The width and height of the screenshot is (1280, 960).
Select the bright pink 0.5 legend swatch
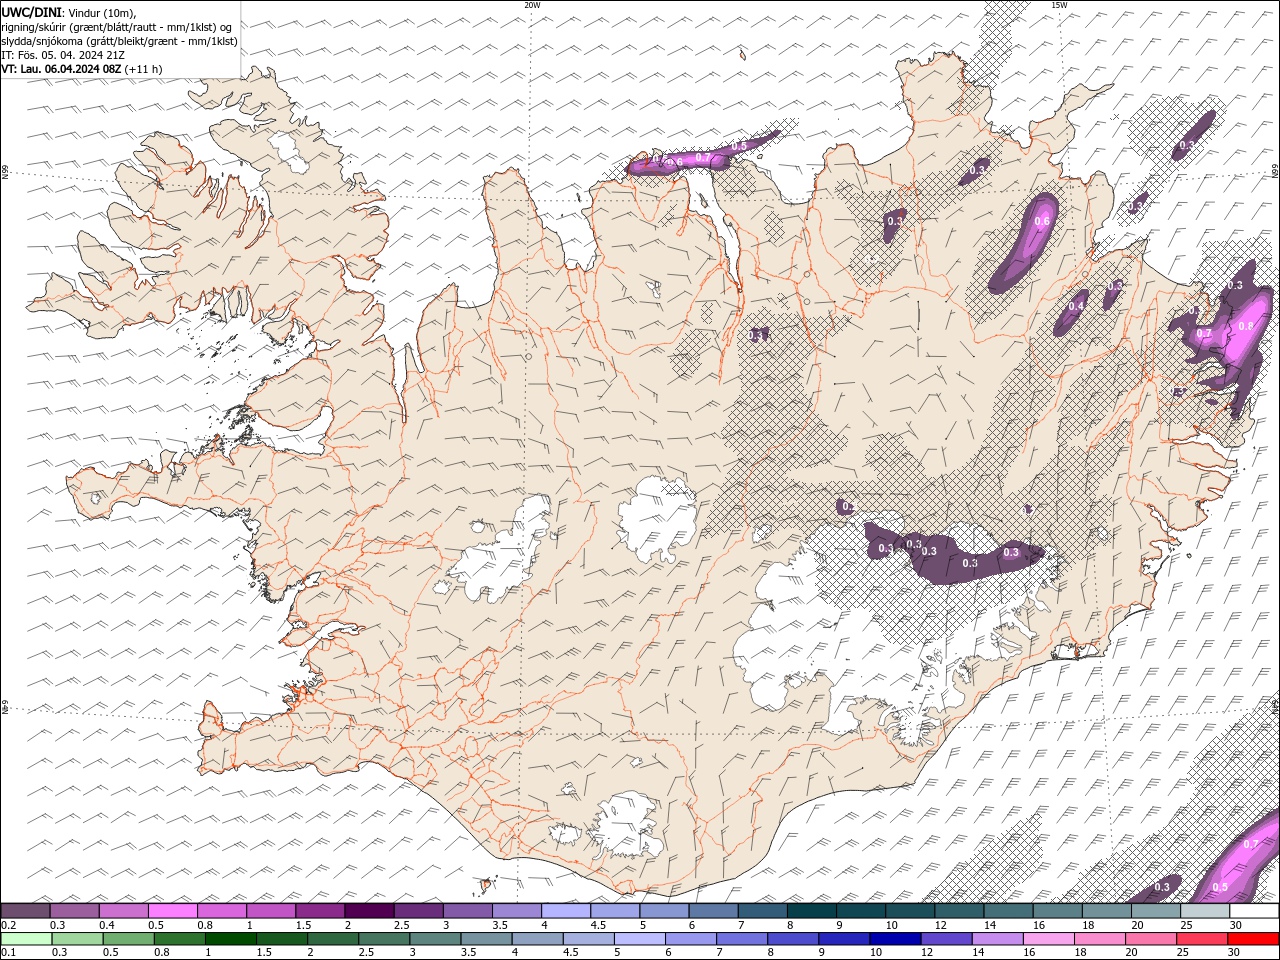tap(173, 911)
